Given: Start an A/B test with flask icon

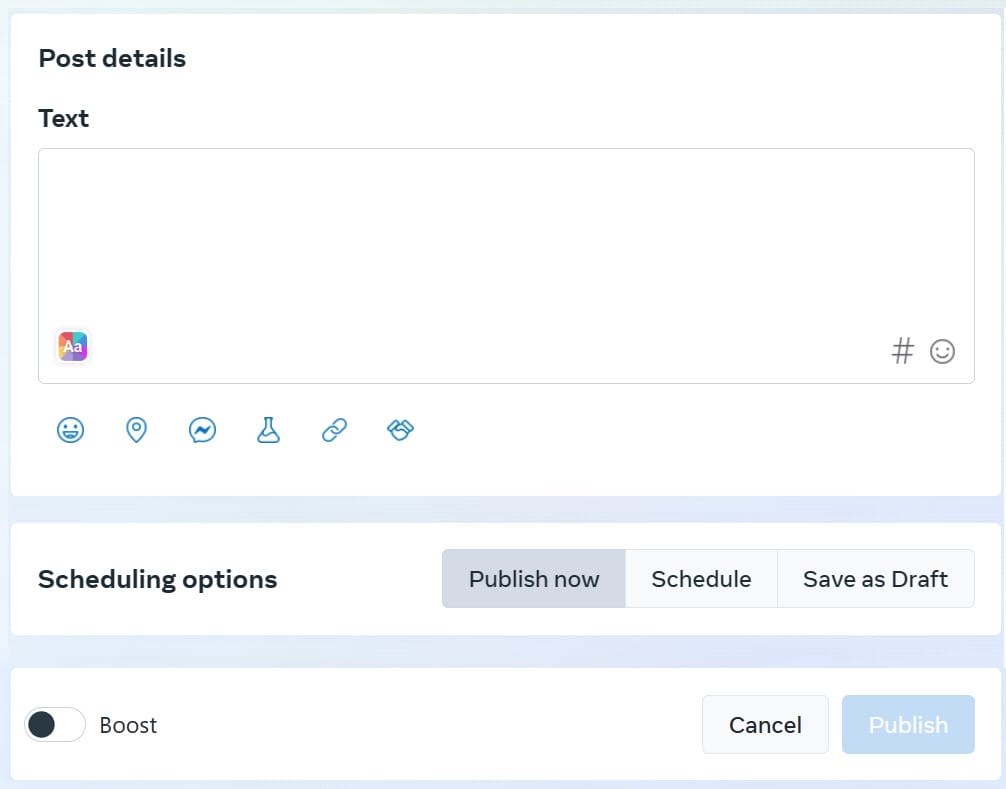Looking at the screenshot, I should 268,431.
